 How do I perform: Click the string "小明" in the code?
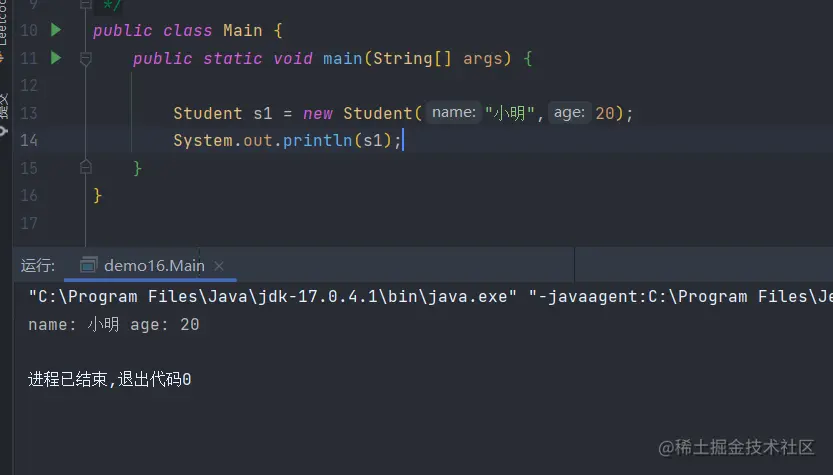click(509, 113)
